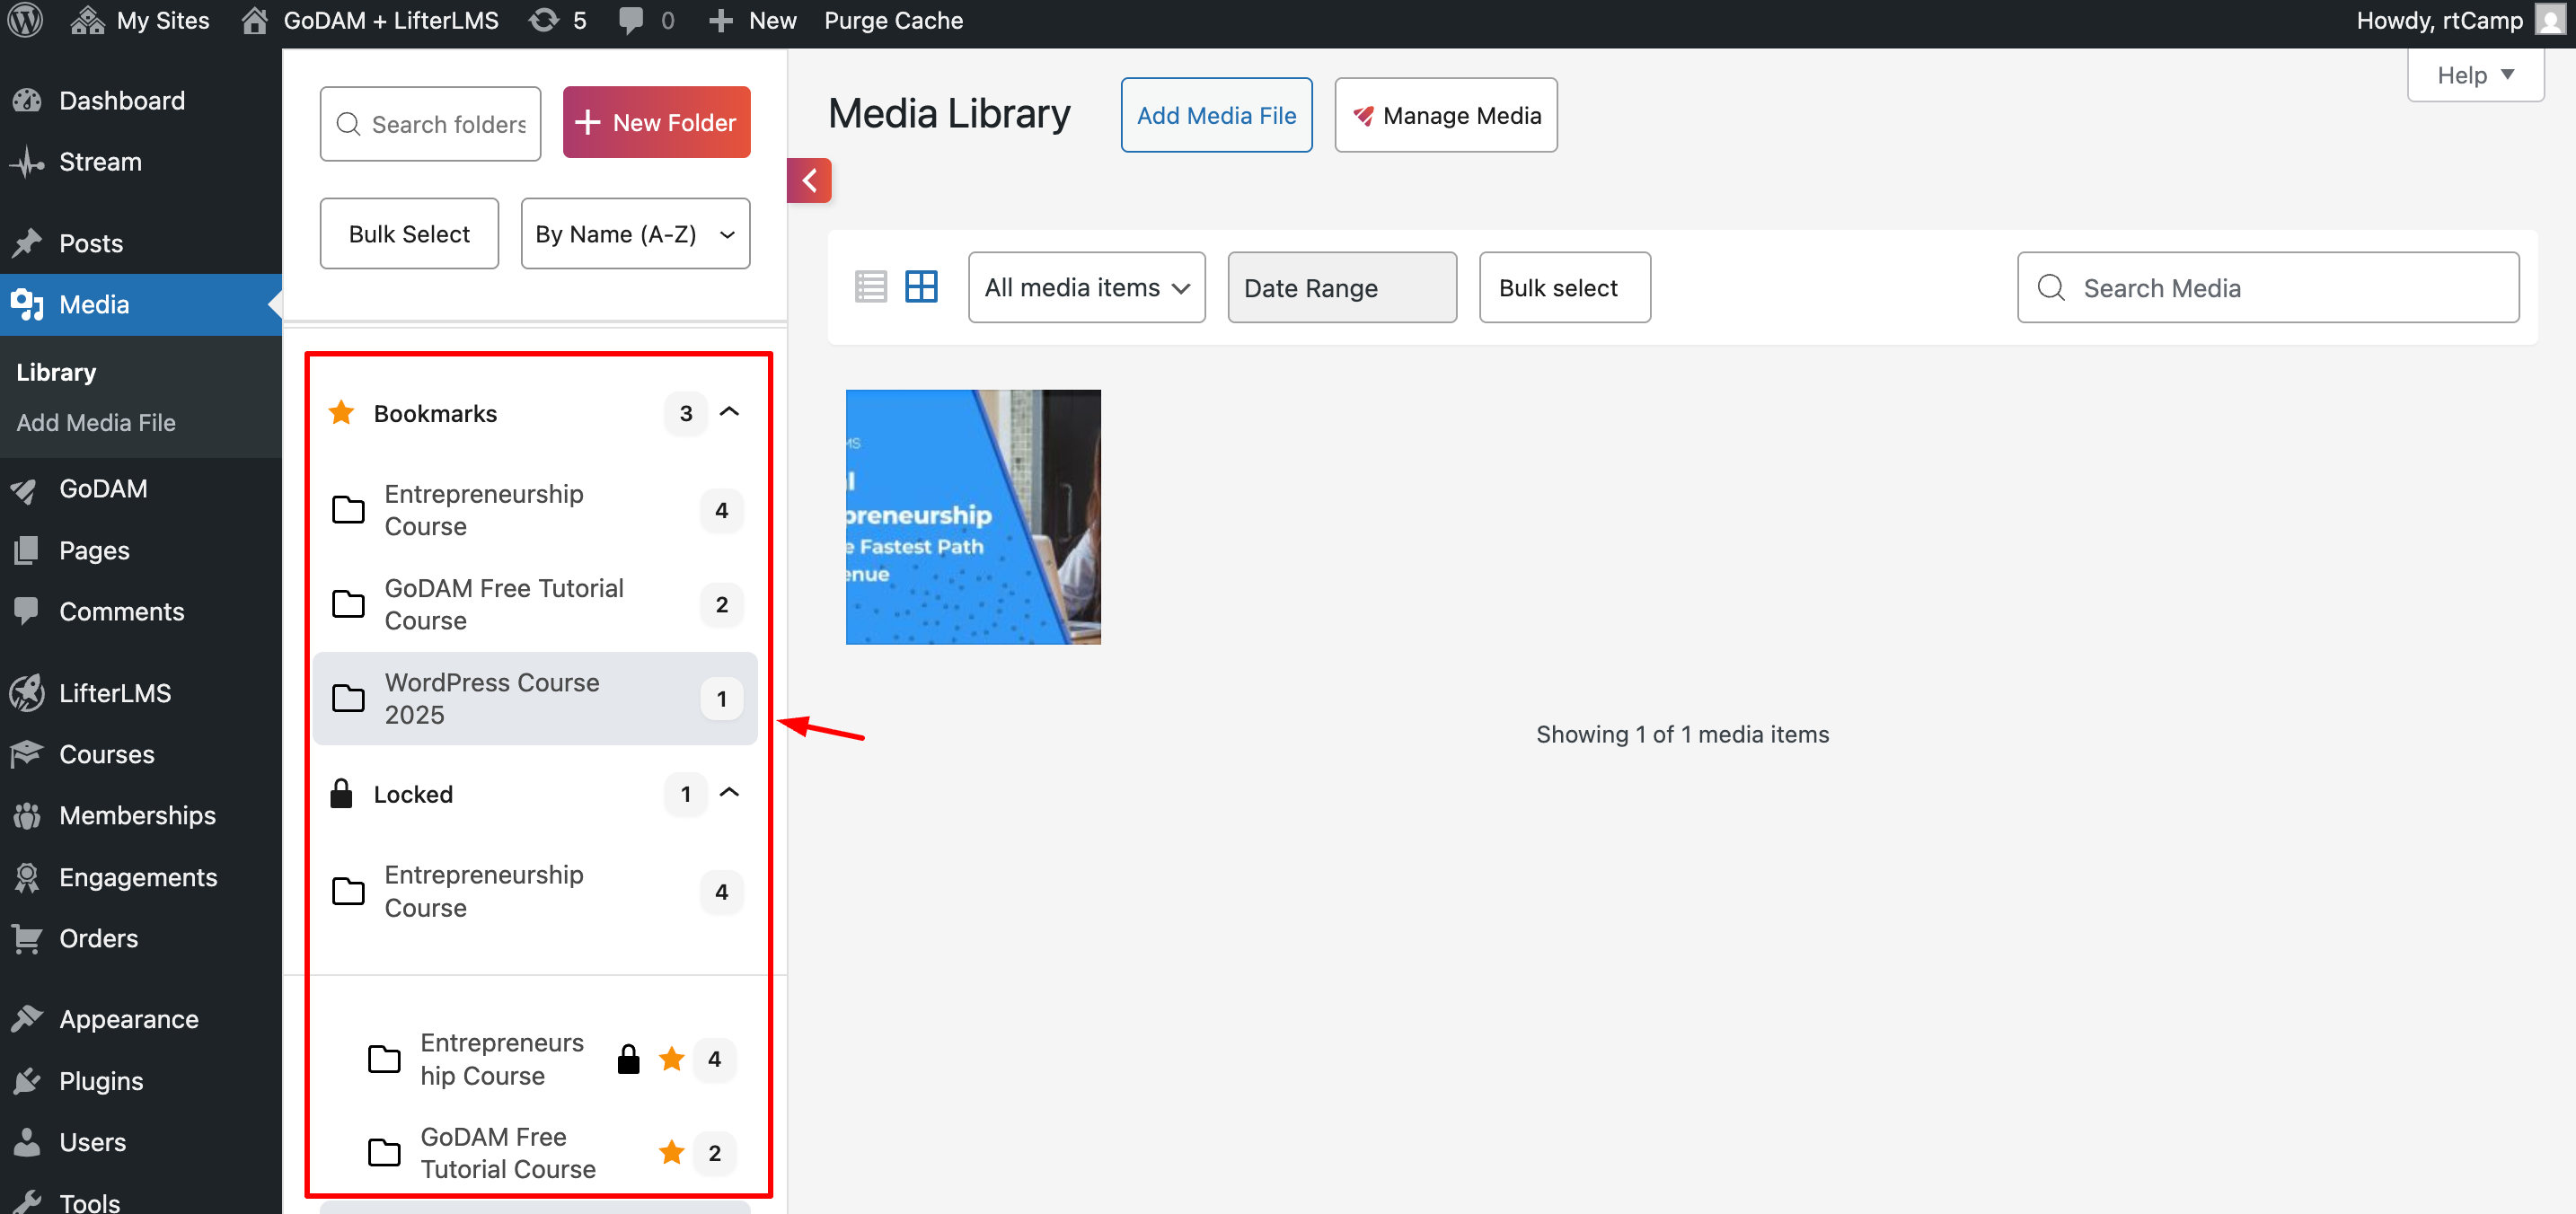Open bookmarked Entrepreneurship Course folder

535,511
